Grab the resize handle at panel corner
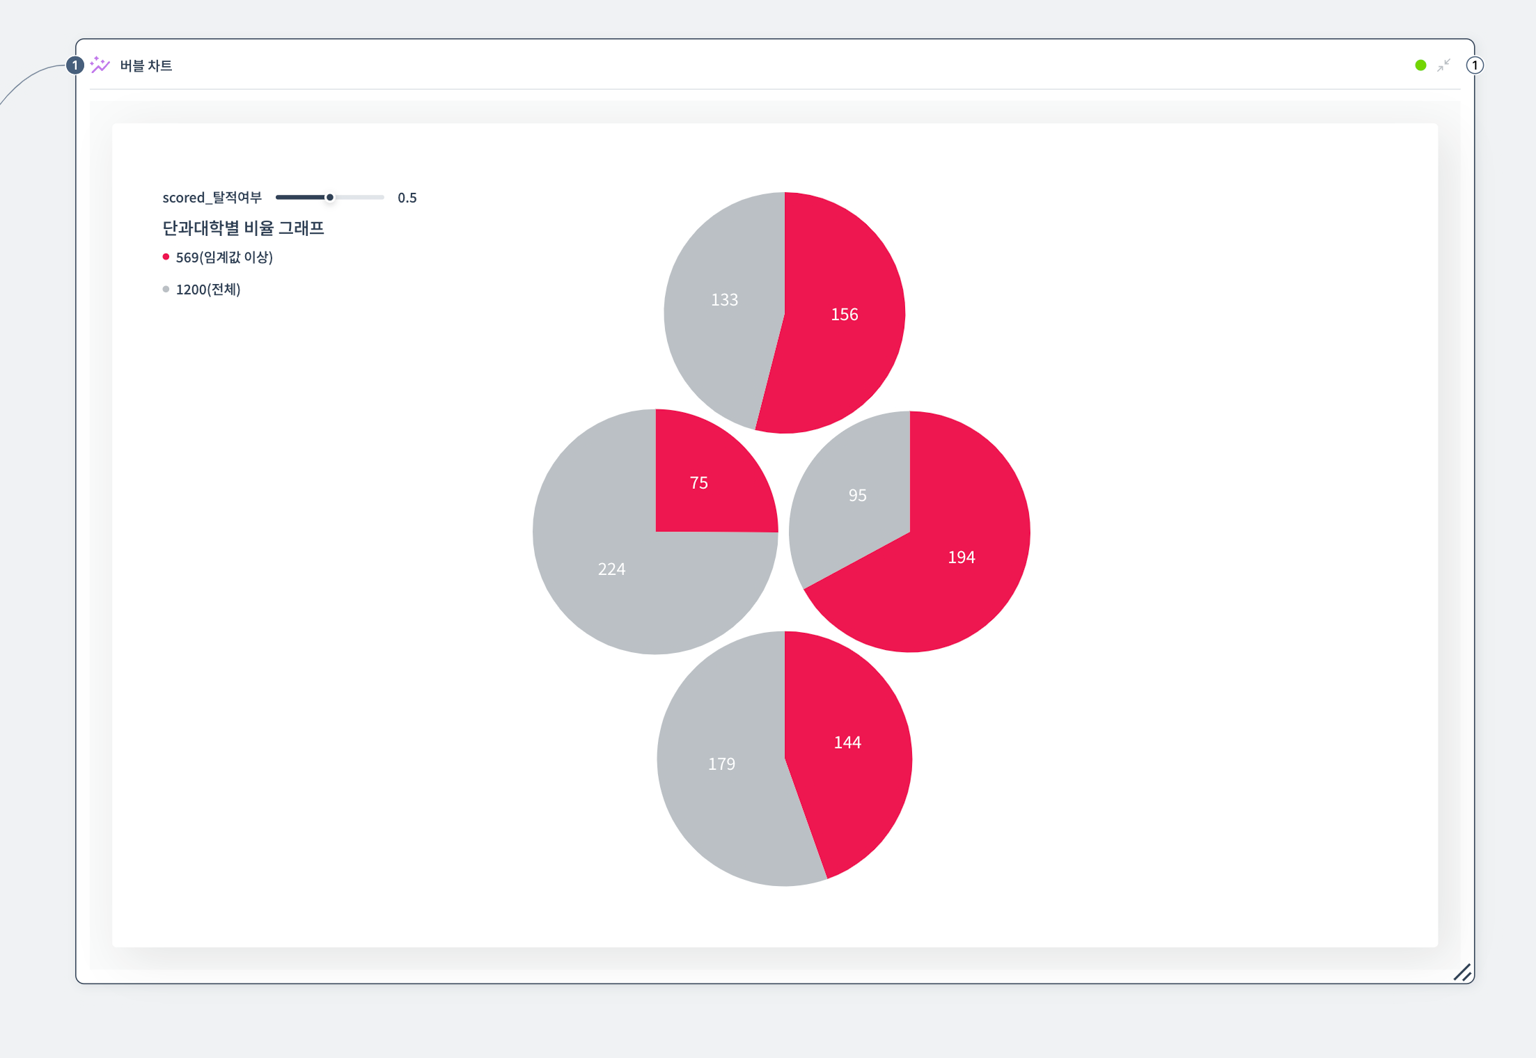Viewport: 1536px width, 1058px height. click(1462, 972)
